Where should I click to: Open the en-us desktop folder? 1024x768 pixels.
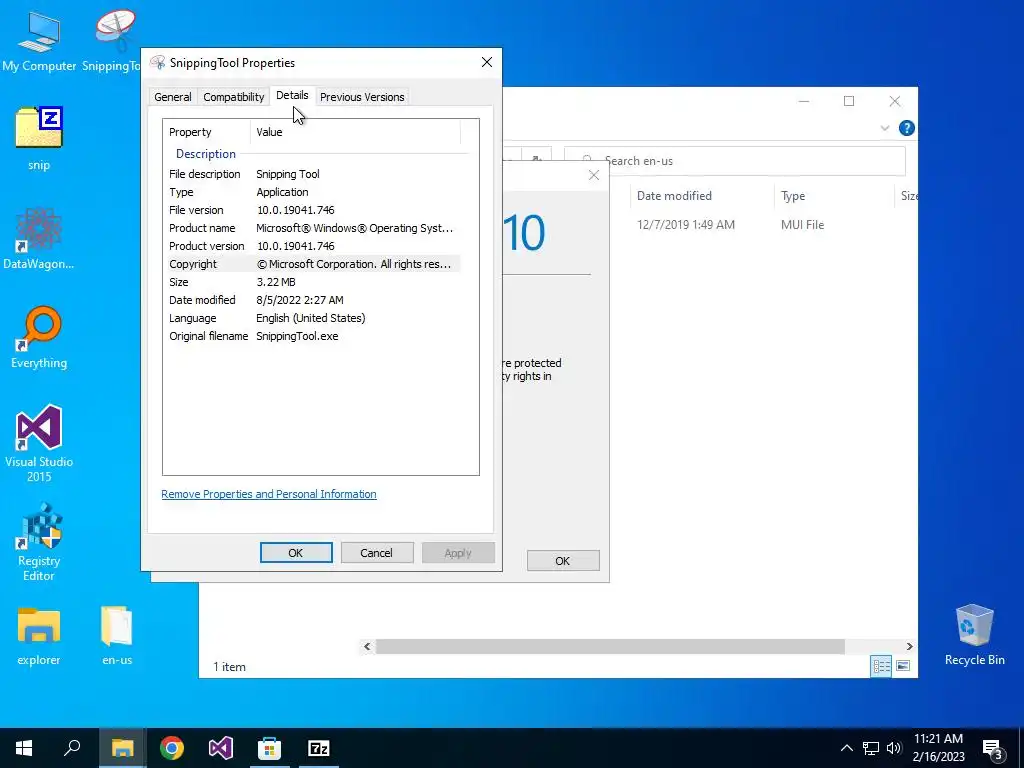pyautogui.click(x=117, y=636)
